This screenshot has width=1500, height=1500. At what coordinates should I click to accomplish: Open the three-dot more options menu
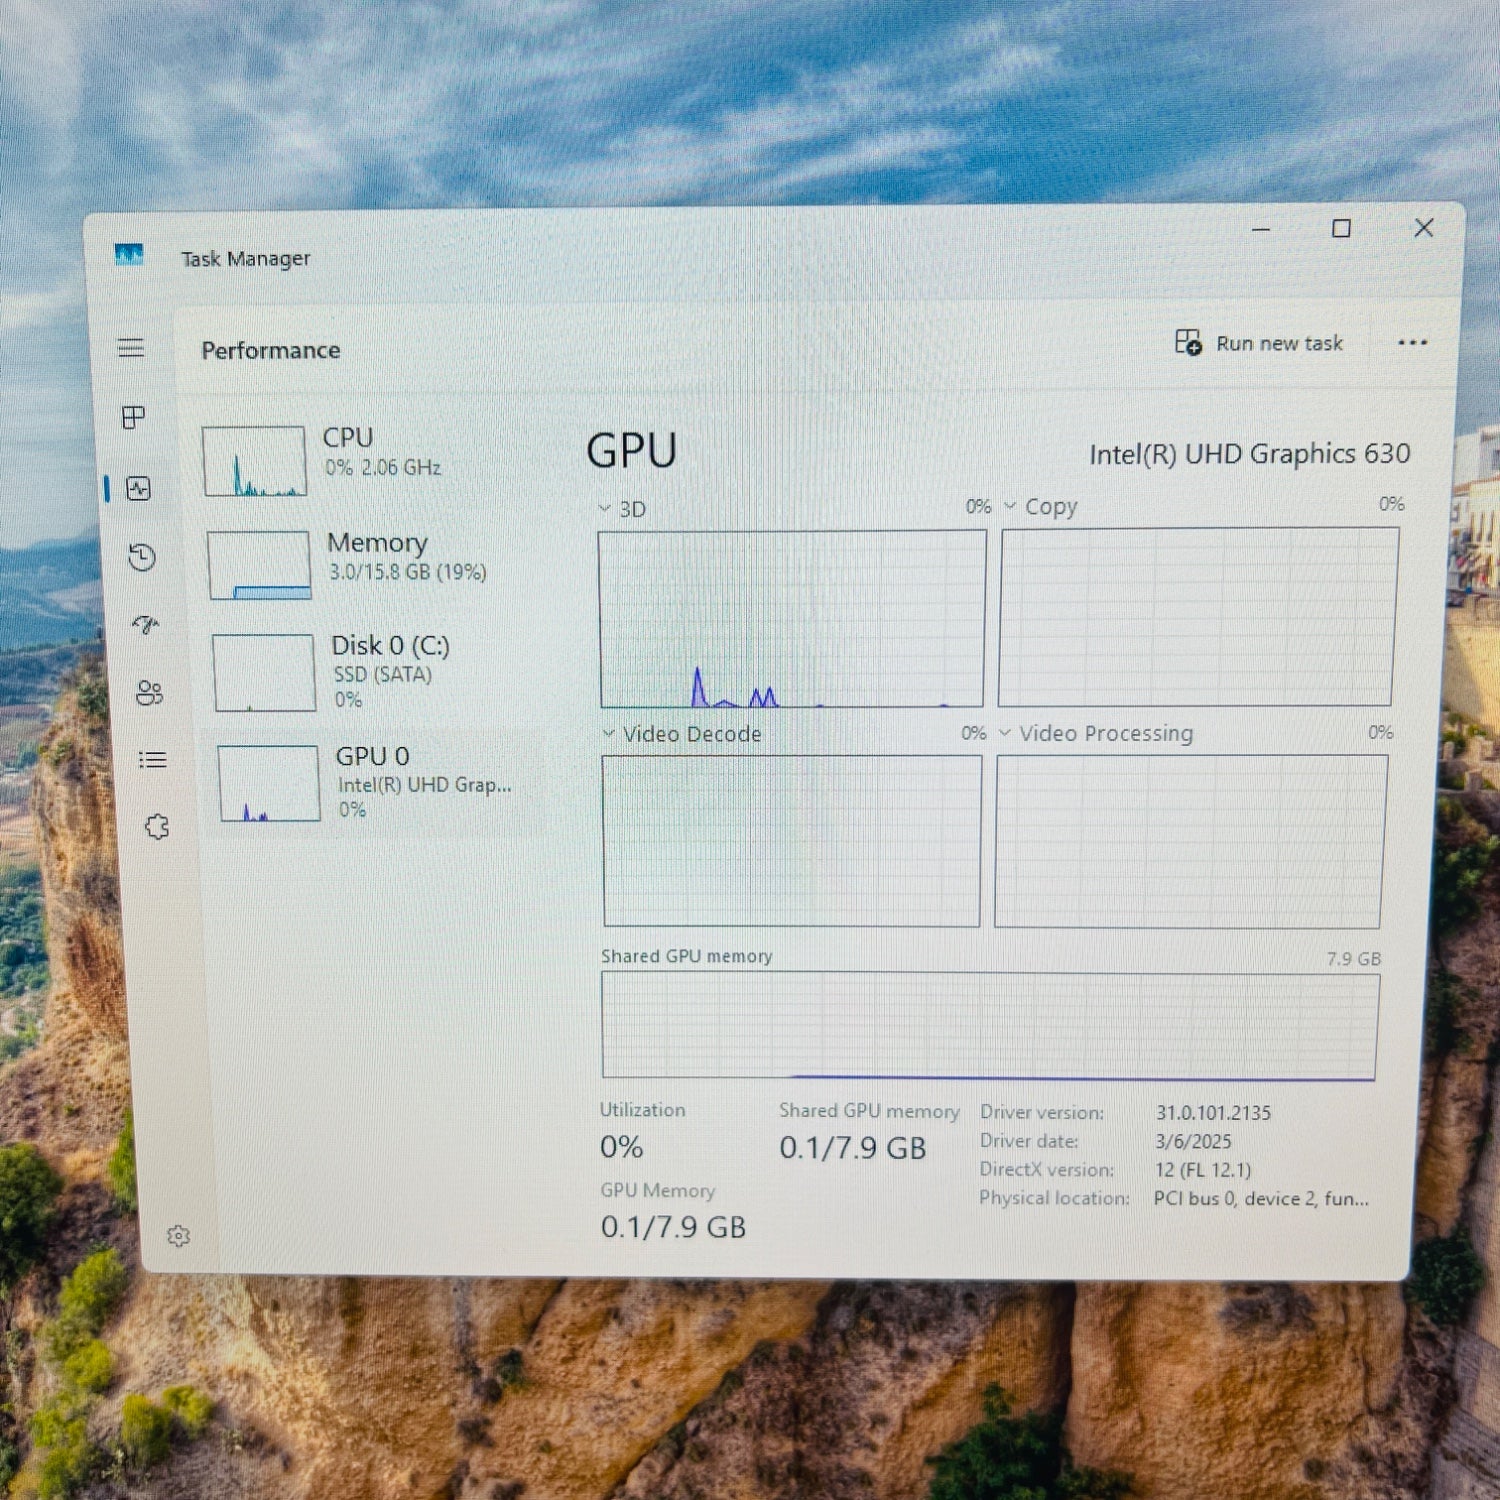(1412, 343)
